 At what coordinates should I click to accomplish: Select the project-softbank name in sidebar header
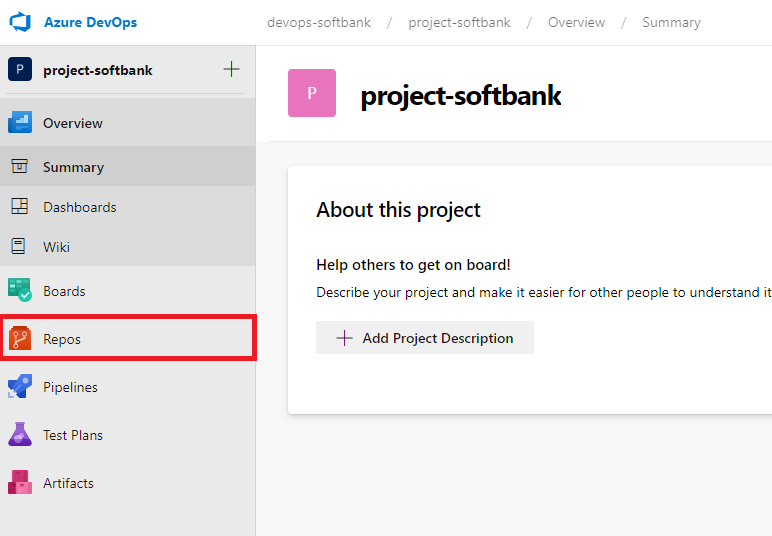[x=98, y=71]
